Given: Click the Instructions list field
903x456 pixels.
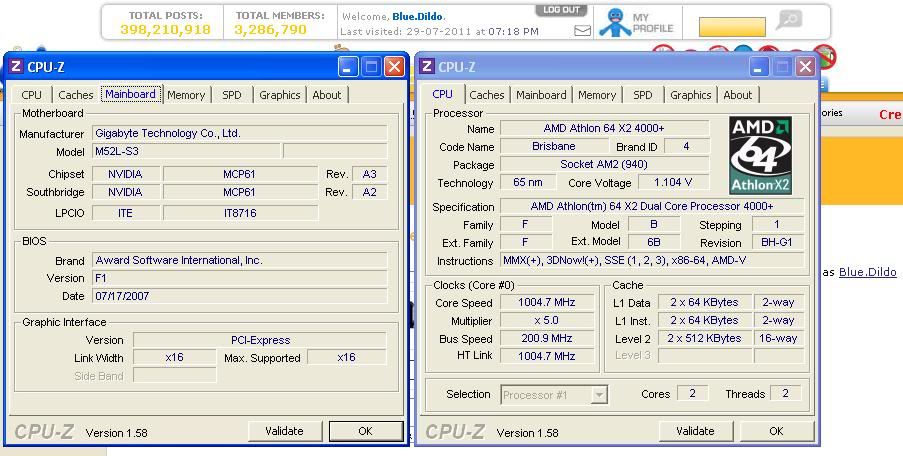Looking at the screenshot, I should coord(652,260).
